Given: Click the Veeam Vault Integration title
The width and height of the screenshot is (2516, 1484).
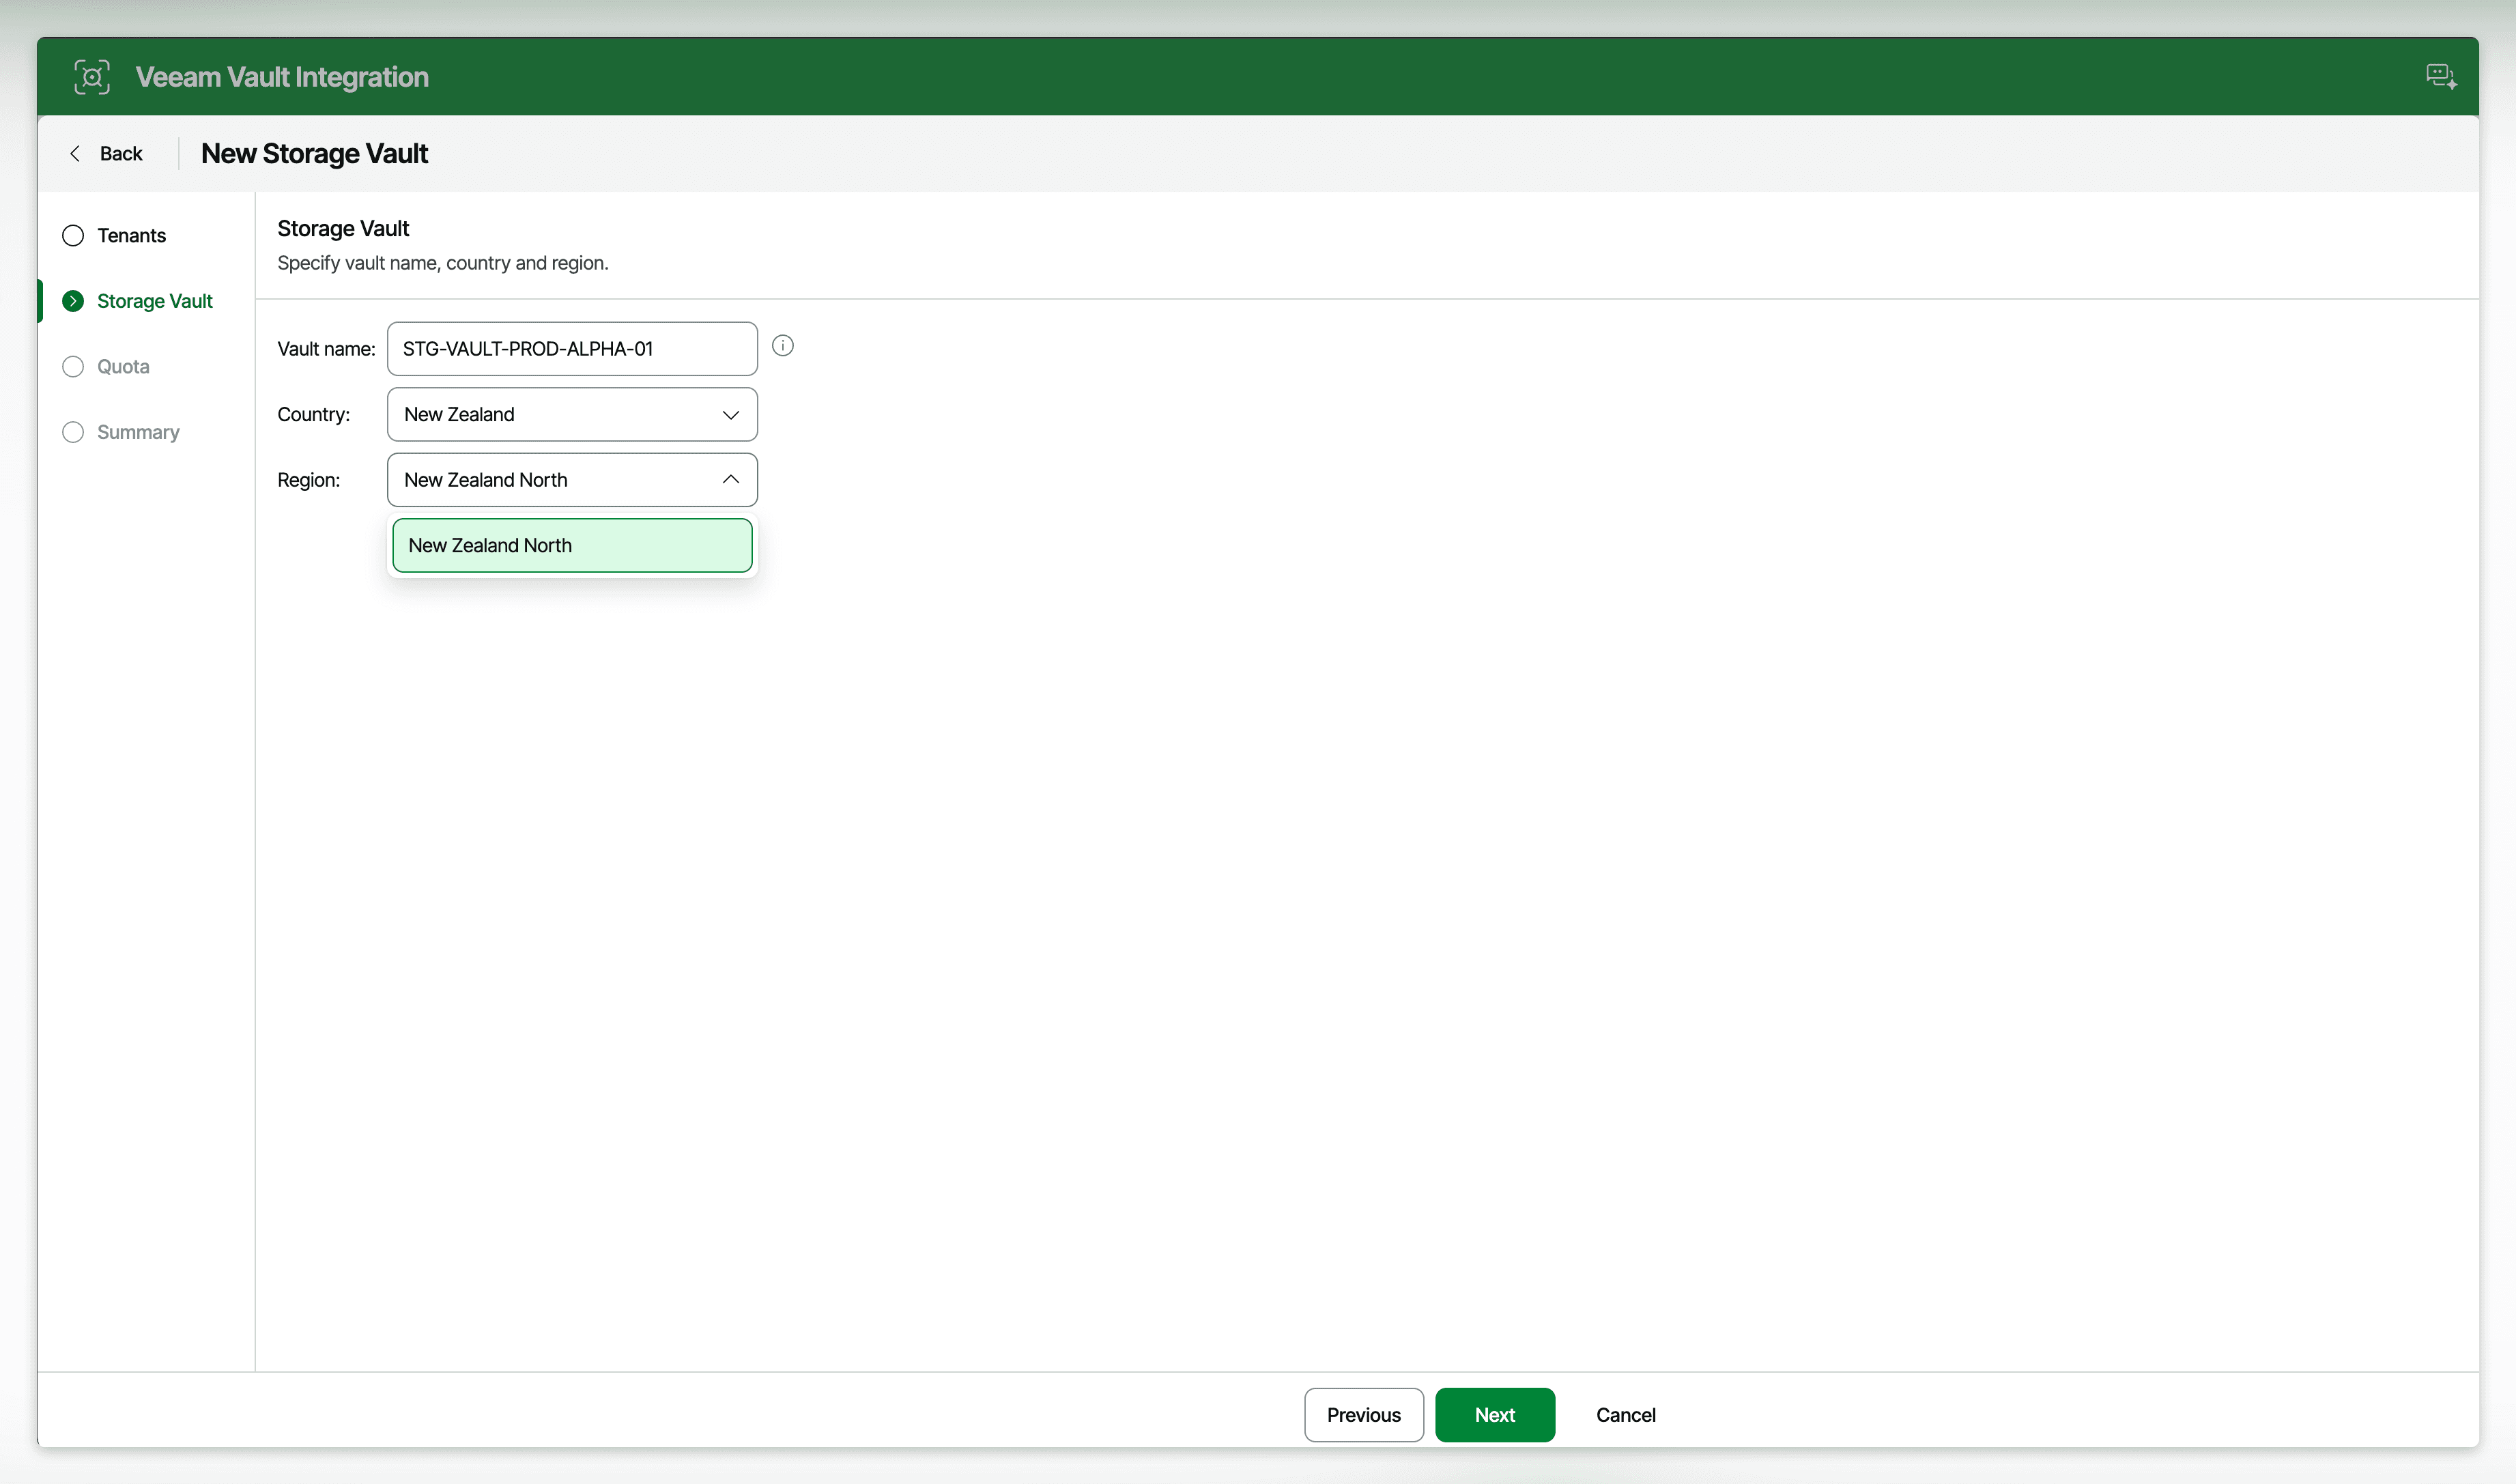Looking at the screenshot, I should 282,77.
